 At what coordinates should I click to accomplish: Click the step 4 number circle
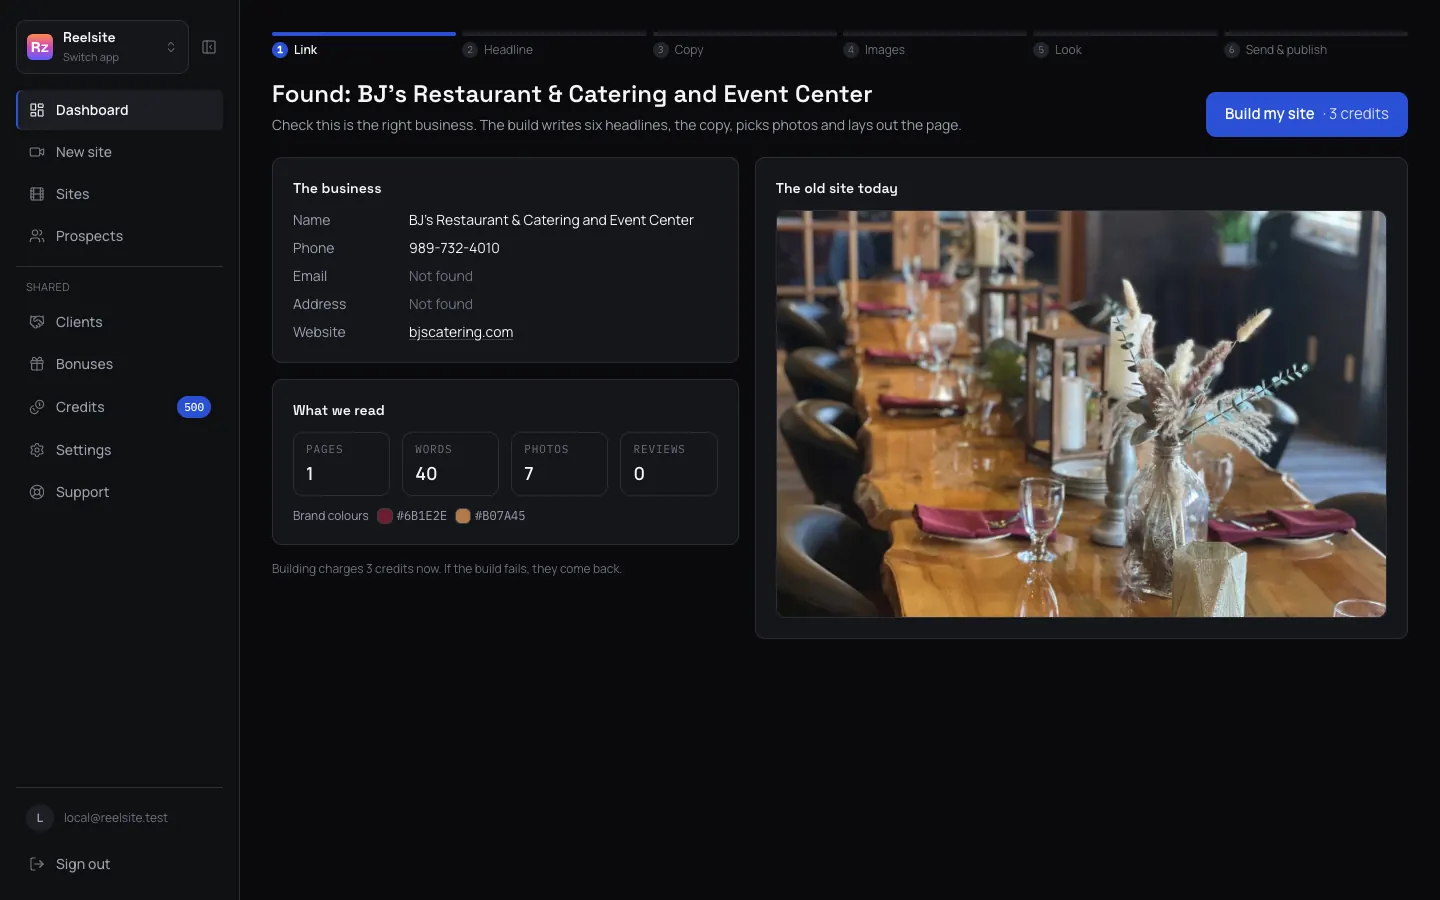[851, 50]
